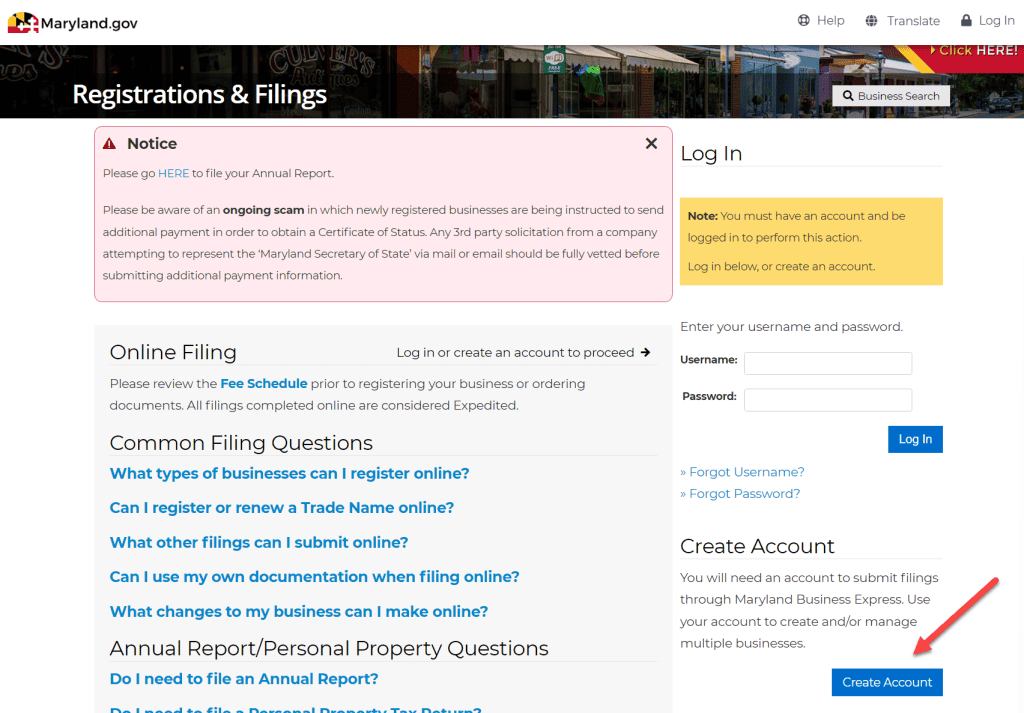Click the Username input field
Screen dimensions: 1024x713
click(x=828, y=363)
